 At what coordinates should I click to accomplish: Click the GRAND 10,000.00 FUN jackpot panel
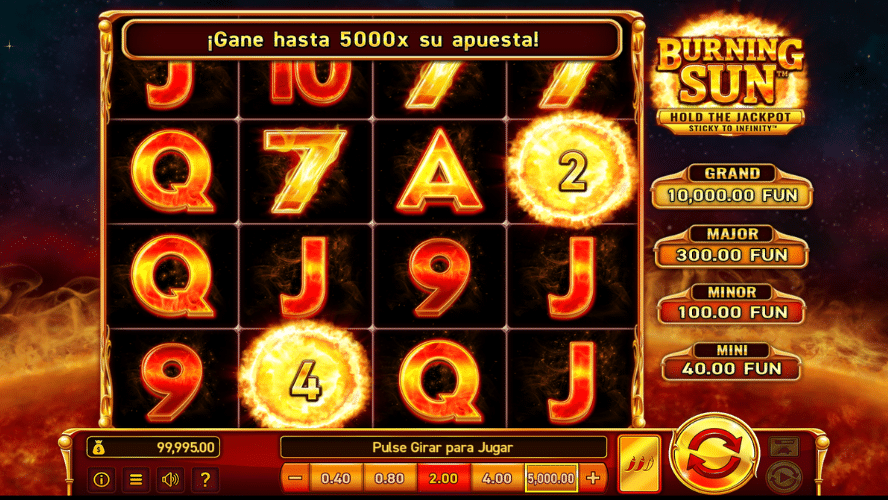pos(732,187)
